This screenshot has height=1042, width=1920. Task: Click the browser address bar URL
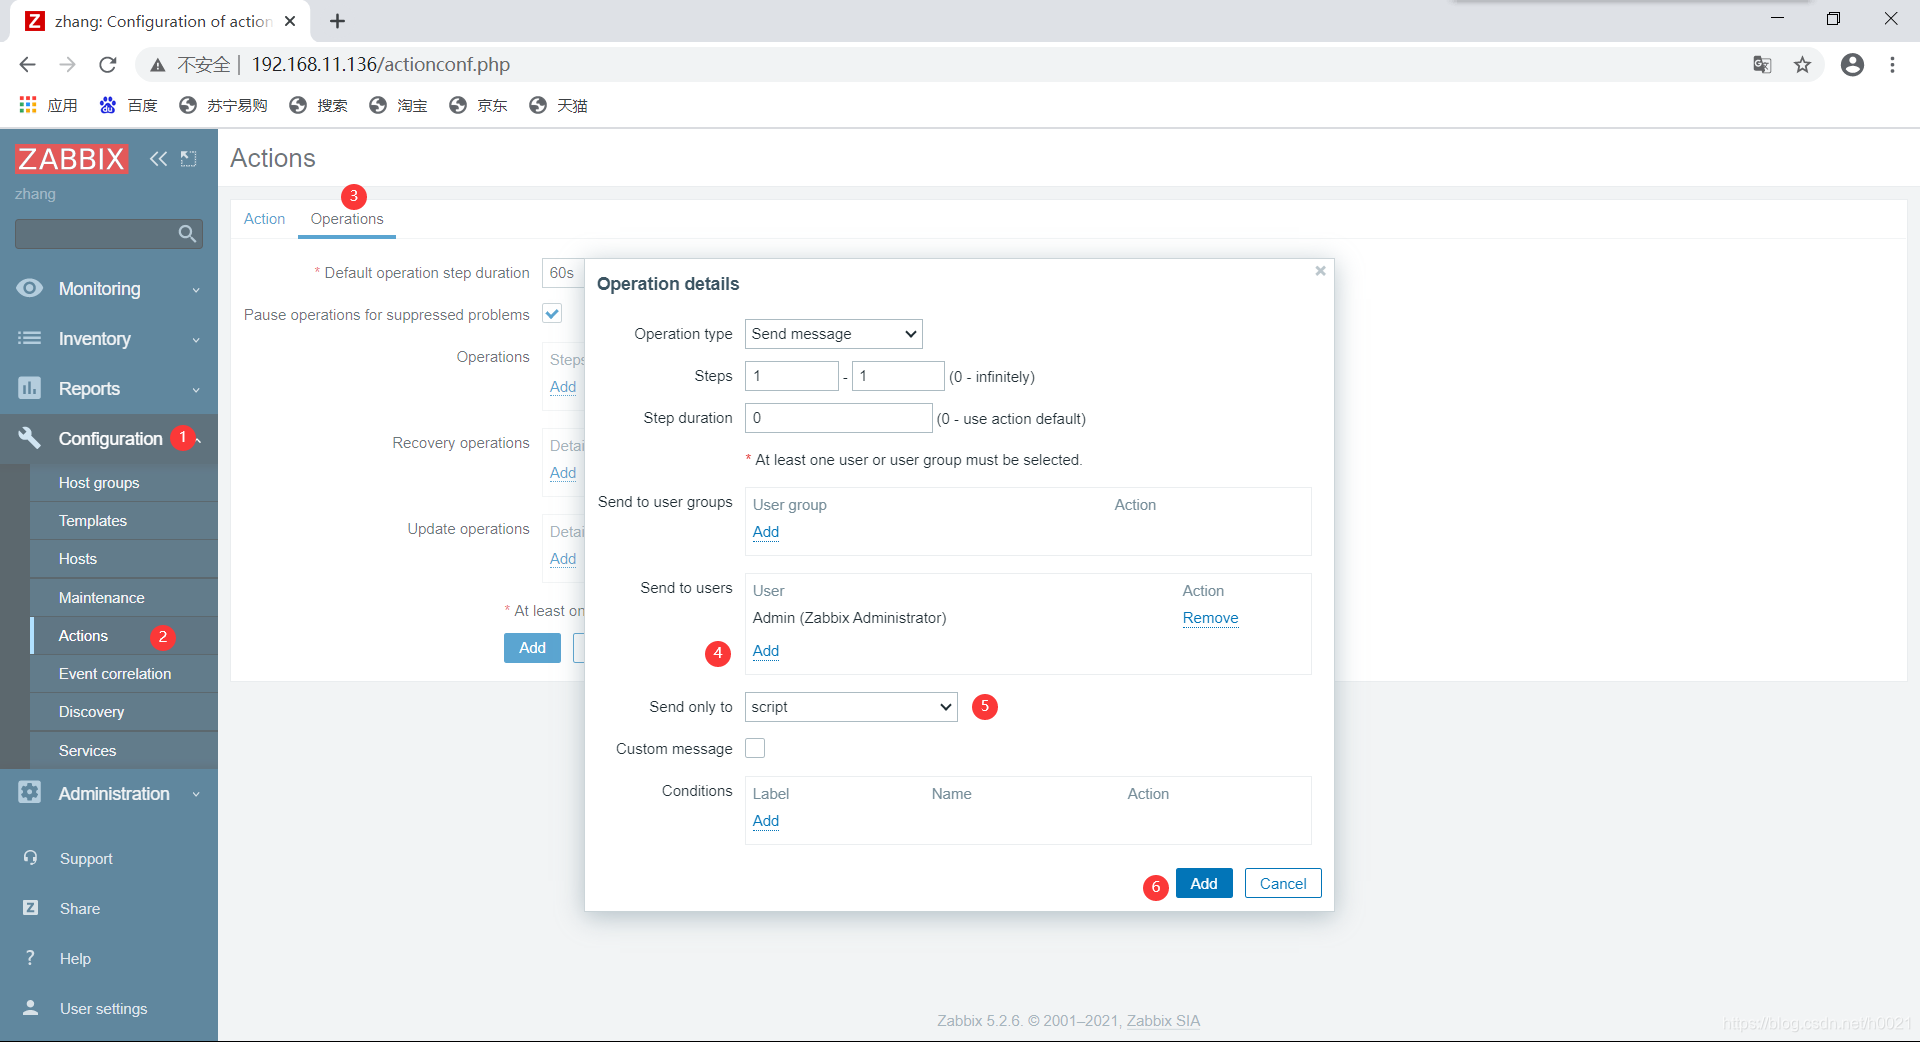pyautogui.click(x=380, y=65)
